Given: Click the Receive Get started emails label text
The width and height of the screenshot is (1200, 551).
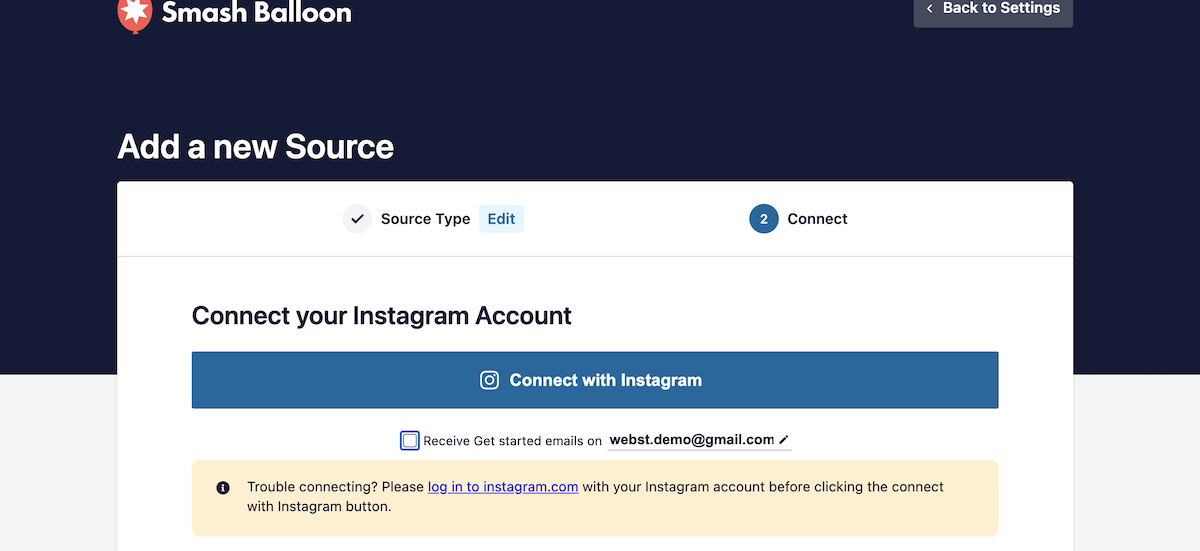Looking at the screenshot, I should (x=512, y=441).
